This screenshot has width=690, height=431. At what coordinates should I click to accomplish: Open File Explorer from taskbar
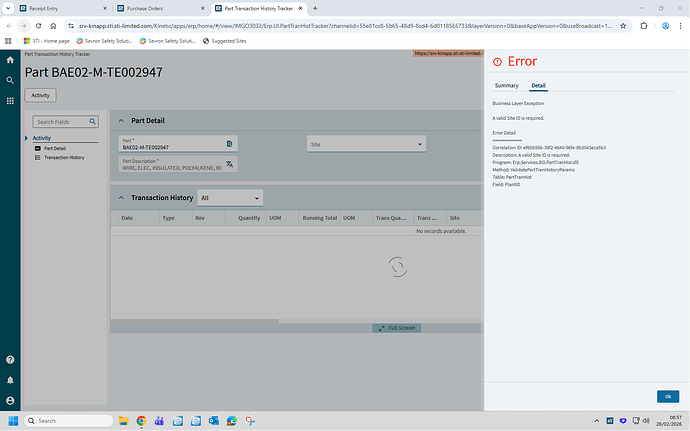(123, 421)
